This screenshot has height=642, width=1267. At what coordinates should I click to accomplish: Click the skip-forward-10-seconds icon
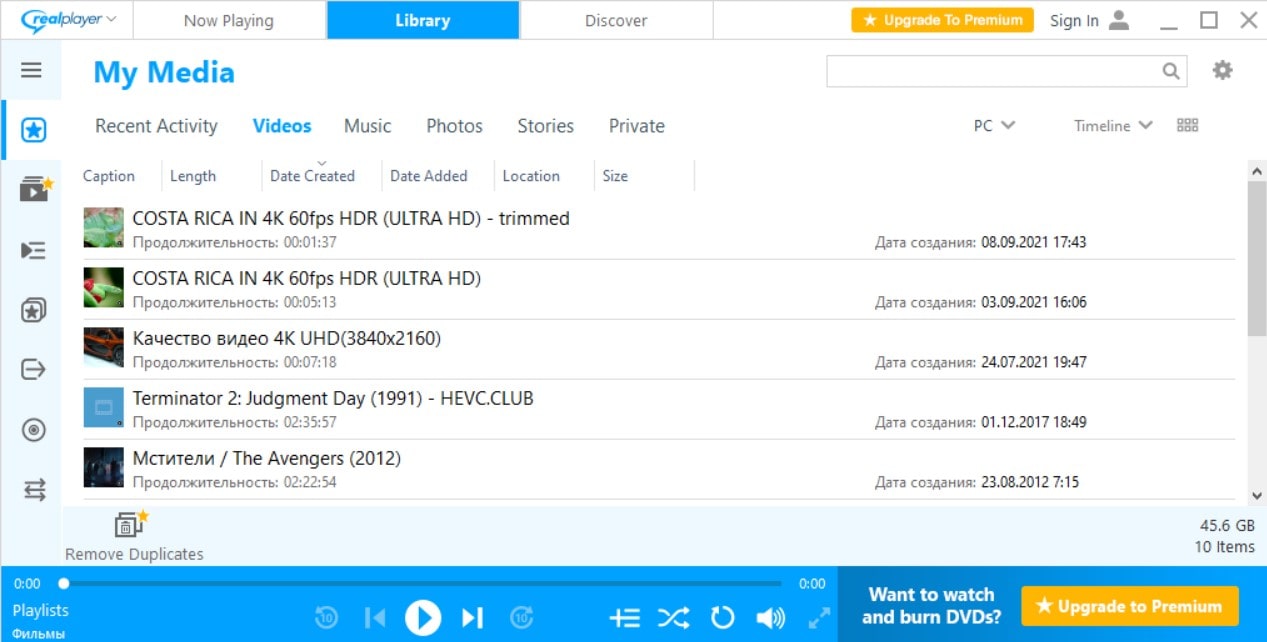[x=521, y=617]
